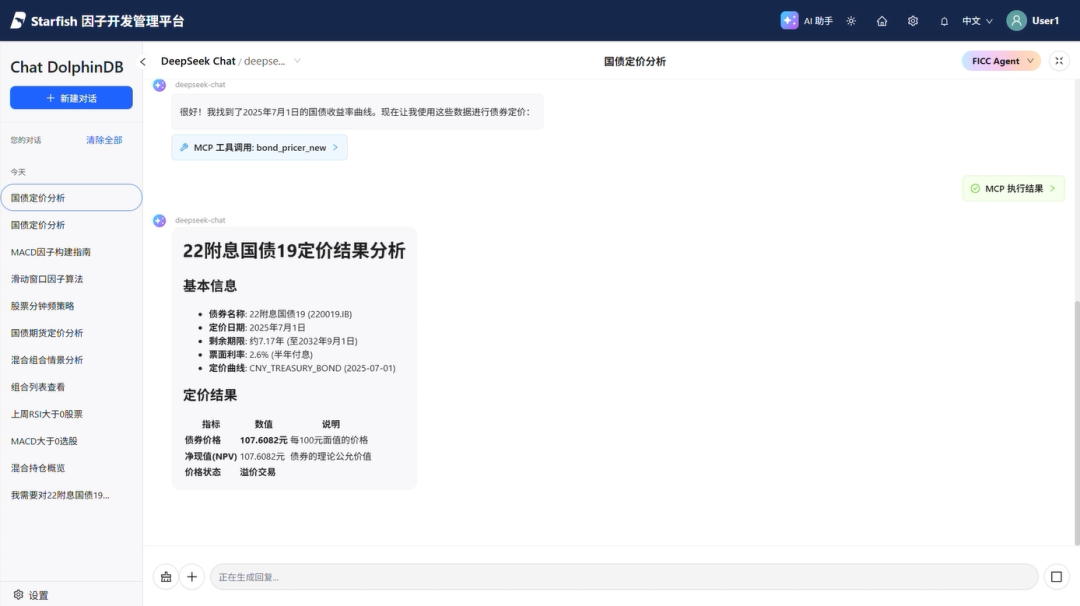Open 上周RSI大于0股票 conversation

point(71,414)
